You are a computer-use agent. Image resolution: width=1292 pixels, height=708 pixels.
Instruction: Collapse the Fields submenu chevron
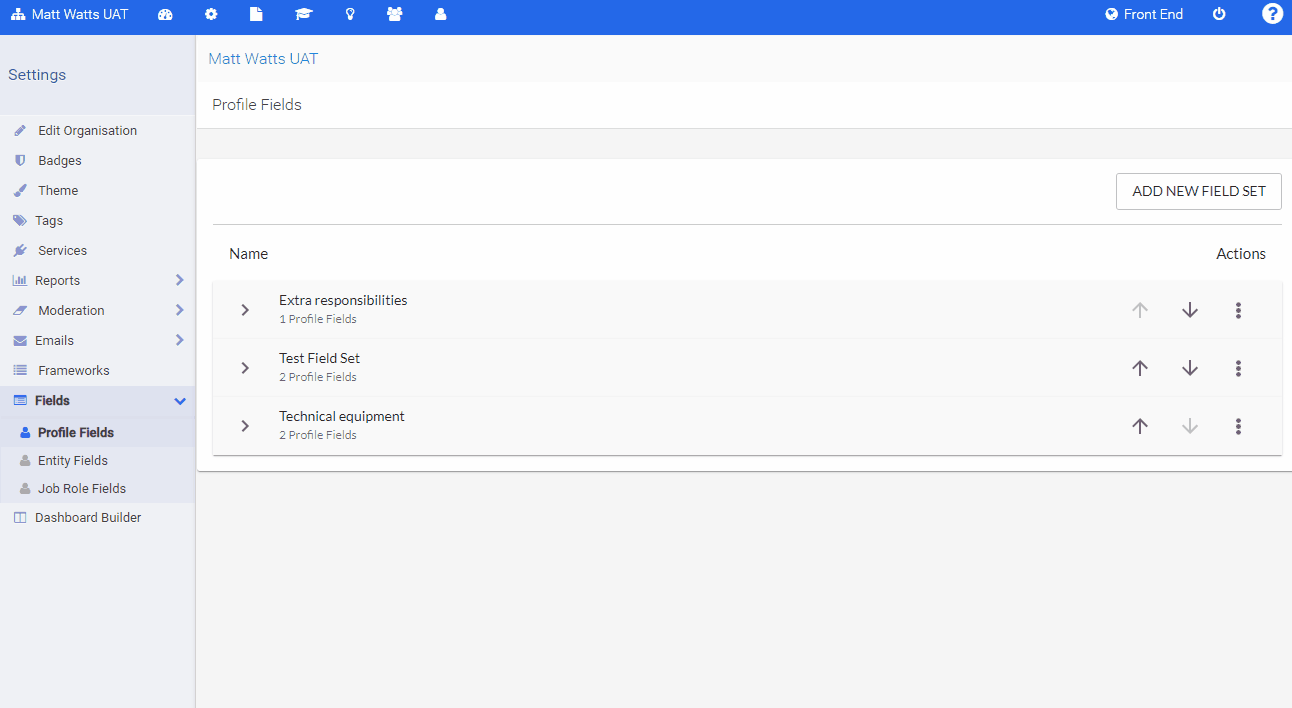180,401
